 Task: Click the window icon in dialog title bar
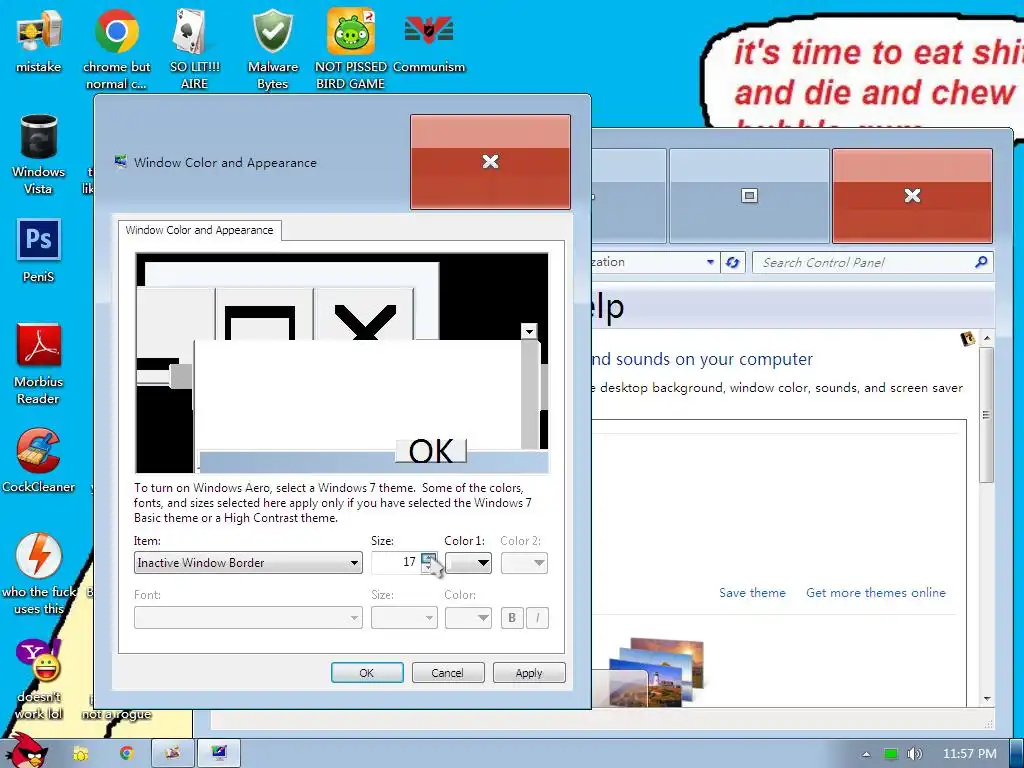(120, 161)
